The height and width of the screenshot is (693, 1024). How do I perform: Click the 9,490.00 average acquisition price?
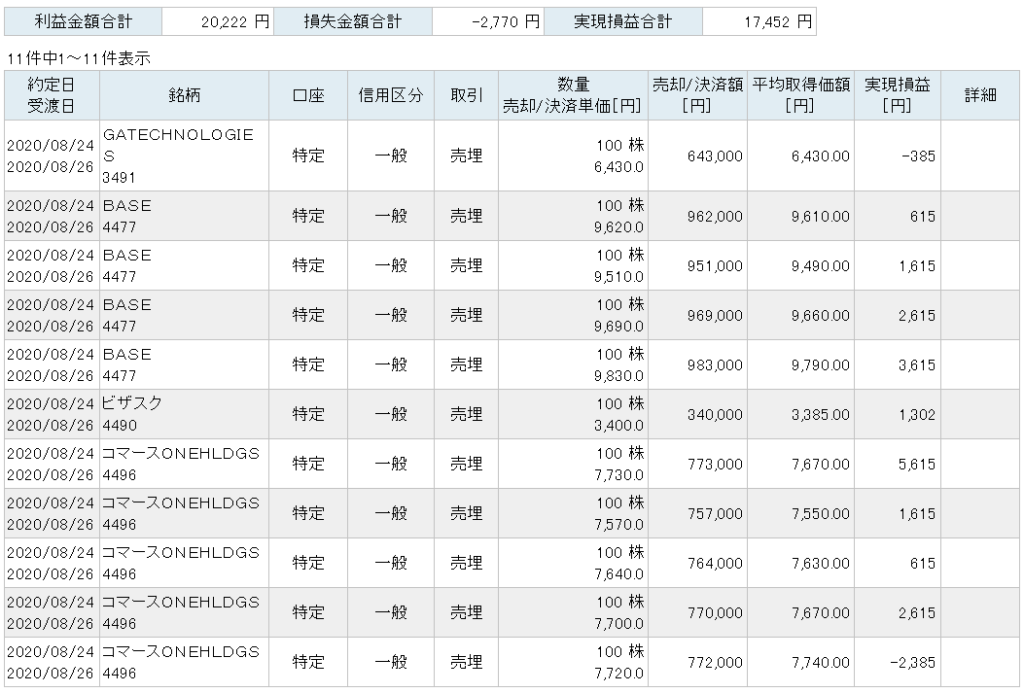pos(820,266)
